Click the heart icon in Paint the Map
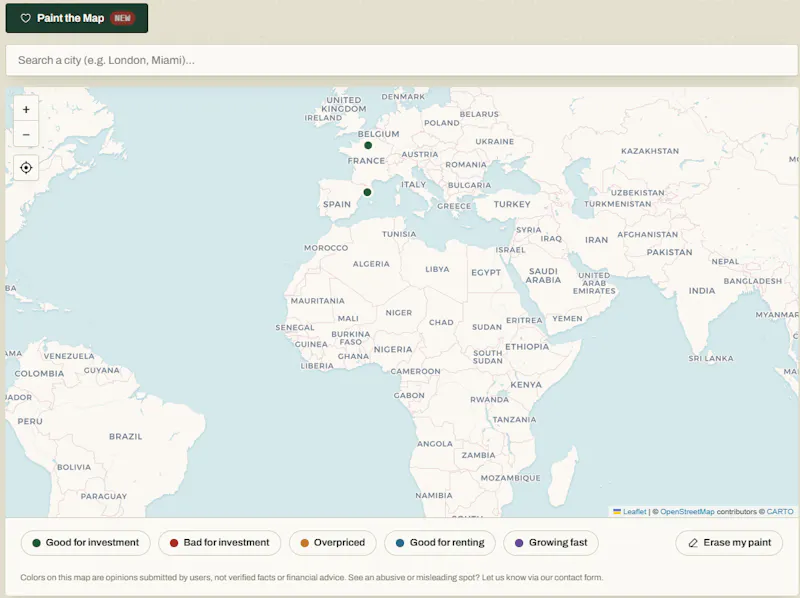 (26, 18)
